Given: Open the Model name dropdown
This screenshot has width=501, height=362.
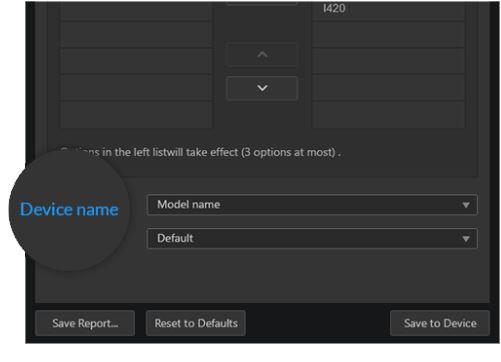Looking at the screenshot, I should pyautogui.click(x=312, y=205).
